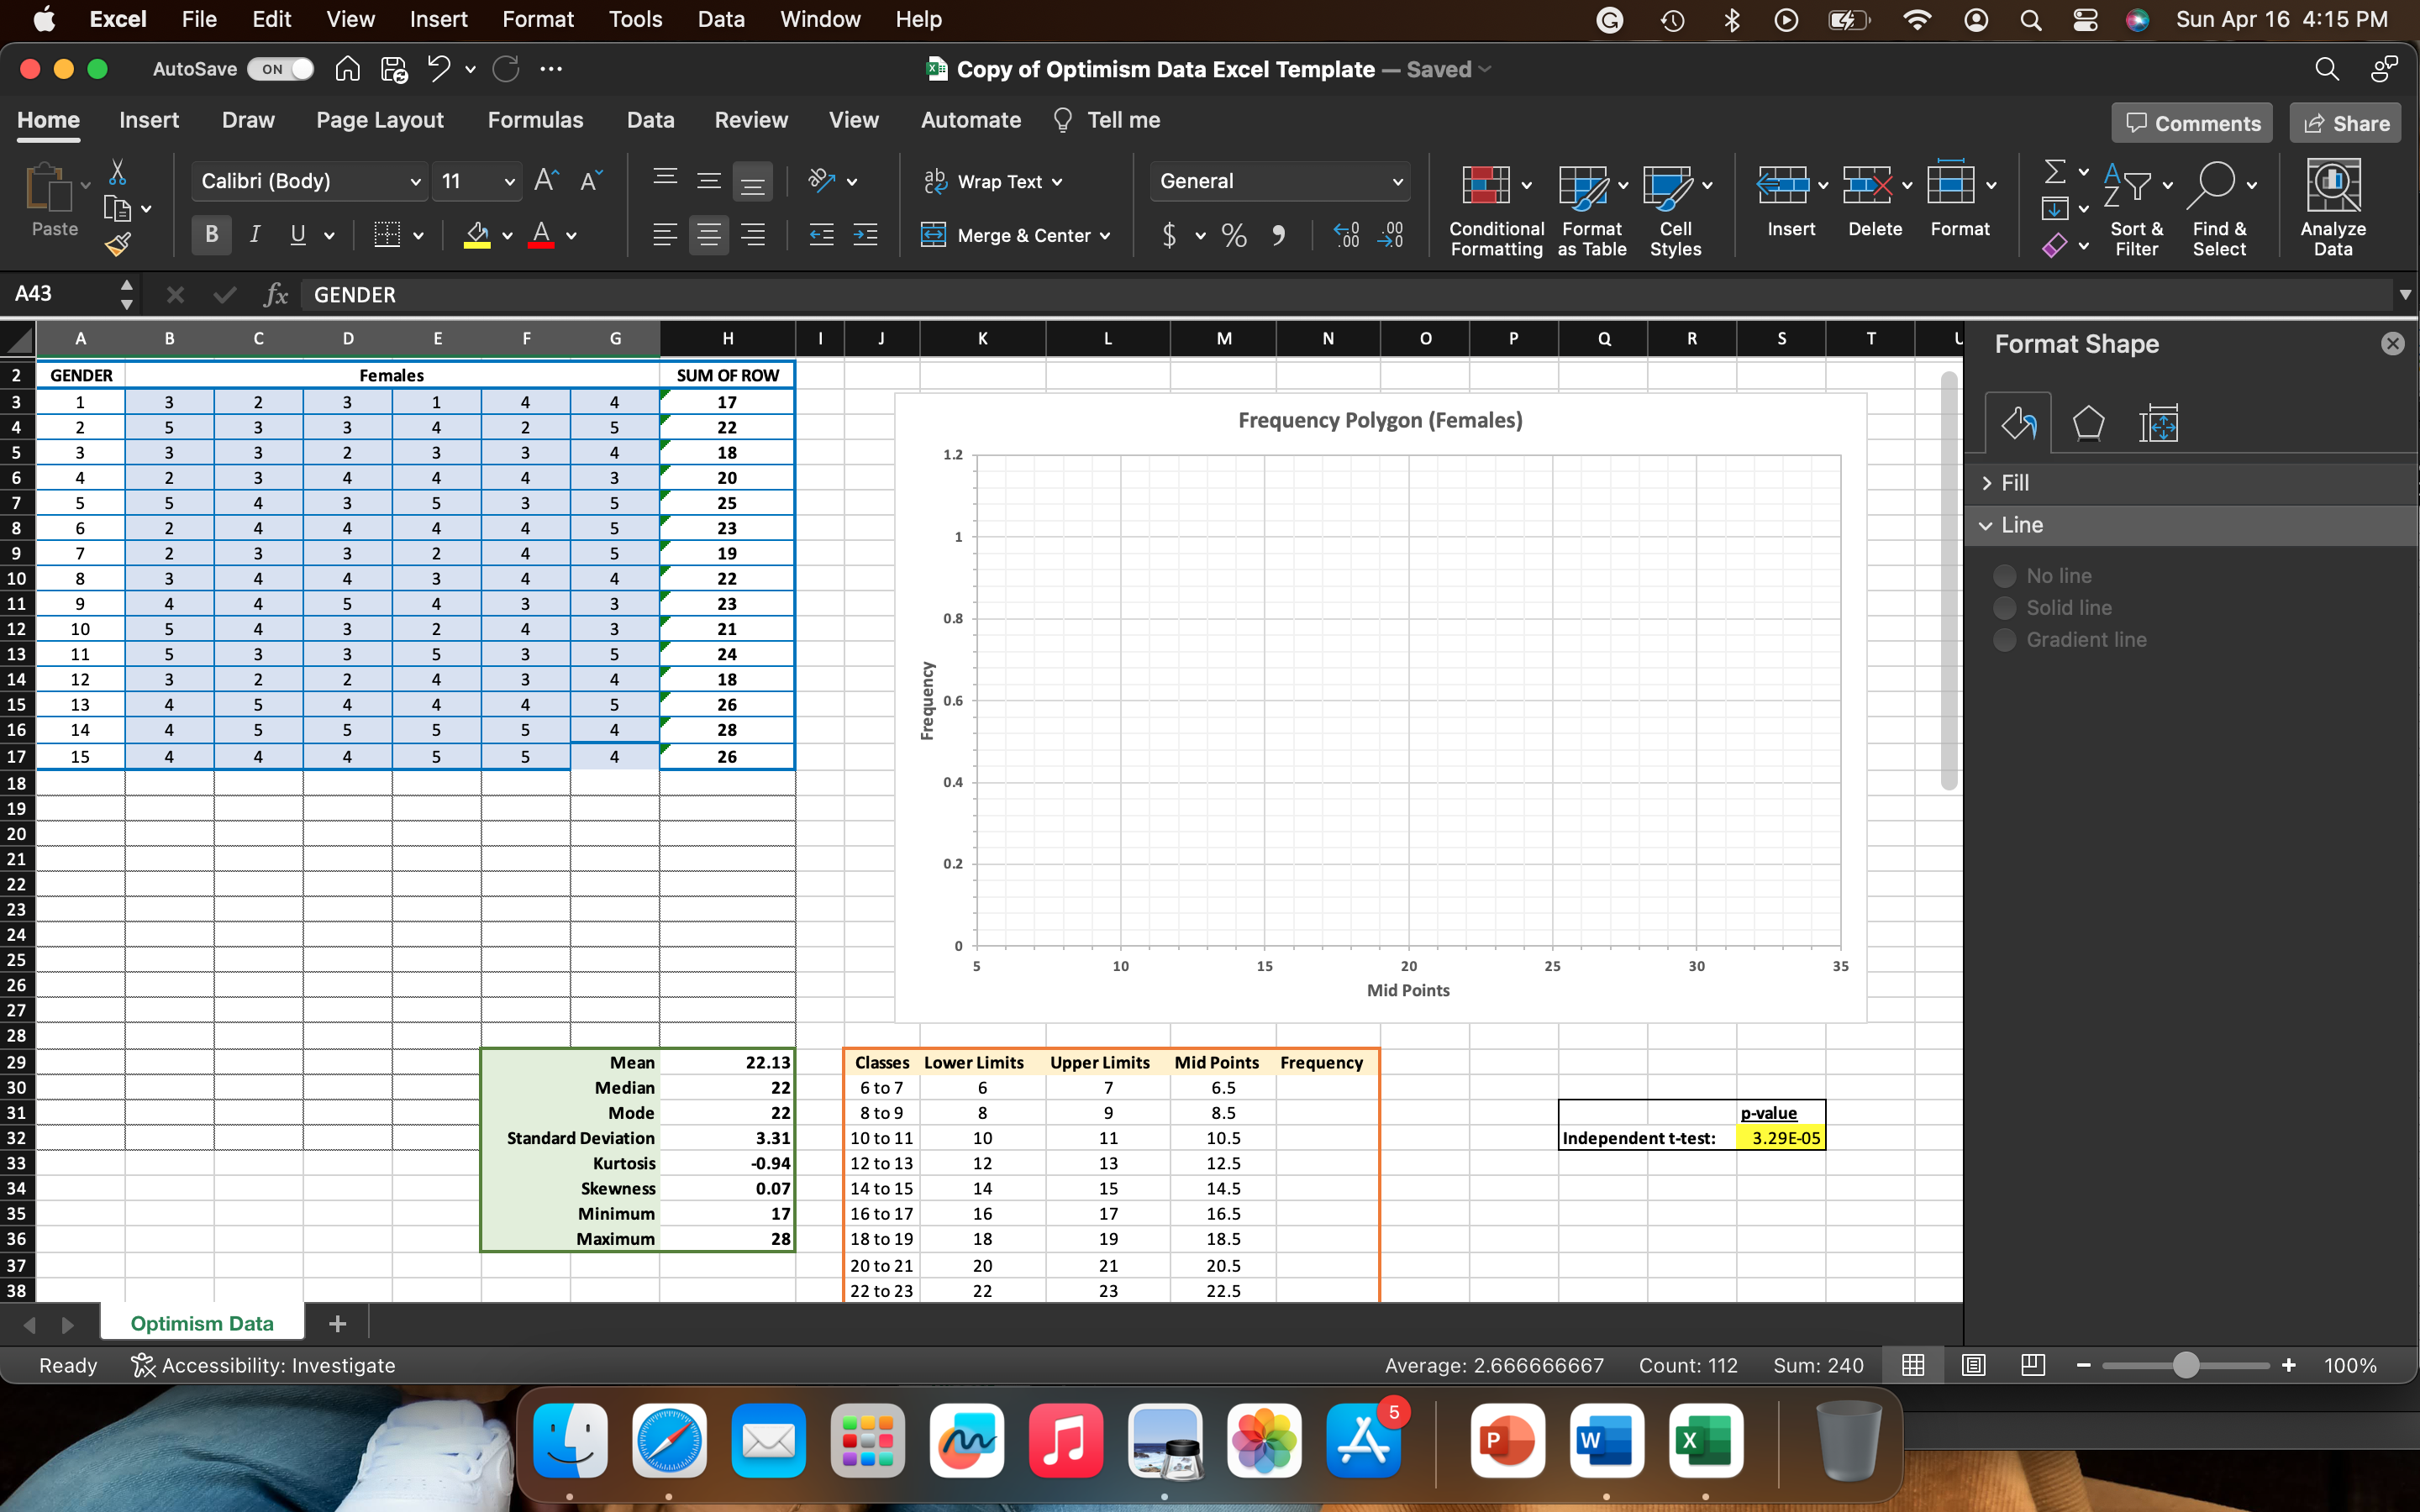Select the Effects pentagon icon in Format Shape
The width and height of the screenshot is (2420, 1512).
2088,424
